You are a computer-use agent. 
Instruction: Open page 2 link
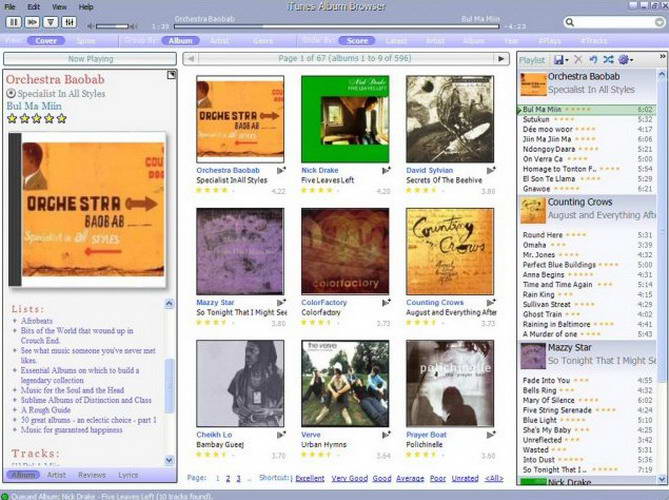click(228, 478)
